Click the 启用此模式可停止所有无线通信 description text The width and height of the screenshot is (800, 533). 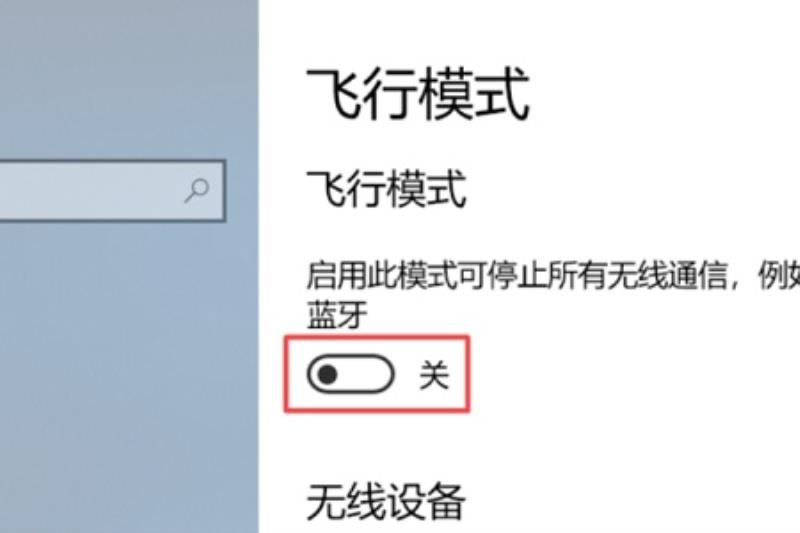click(523, 275)
